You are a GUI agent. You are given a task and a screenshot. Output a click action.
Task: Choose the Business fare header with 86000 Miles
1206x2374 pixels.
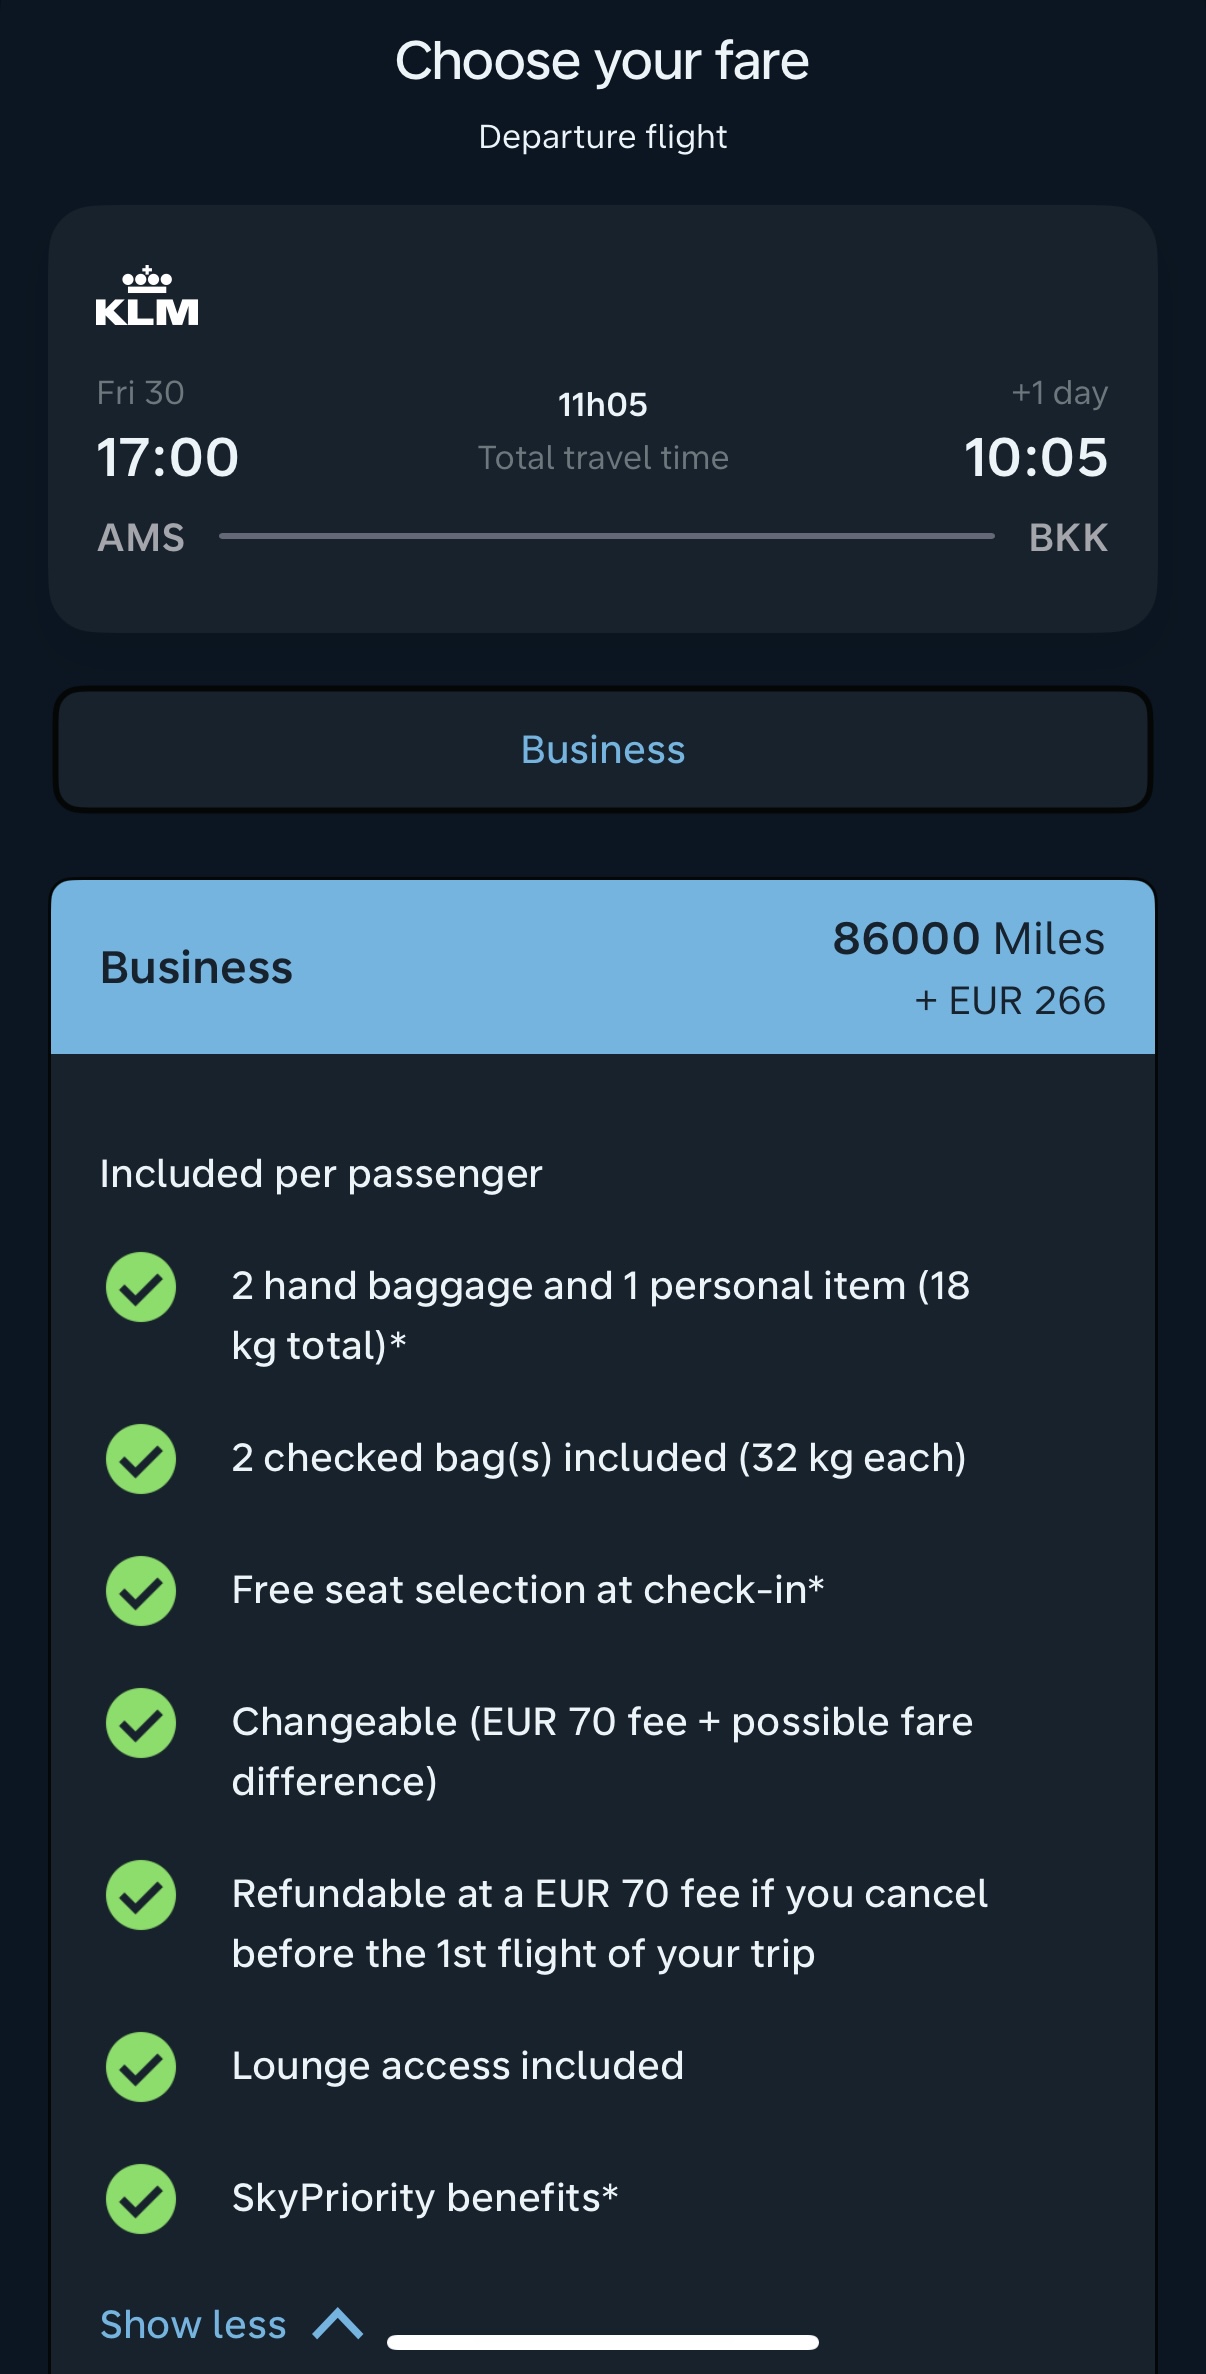coord(603,968)
